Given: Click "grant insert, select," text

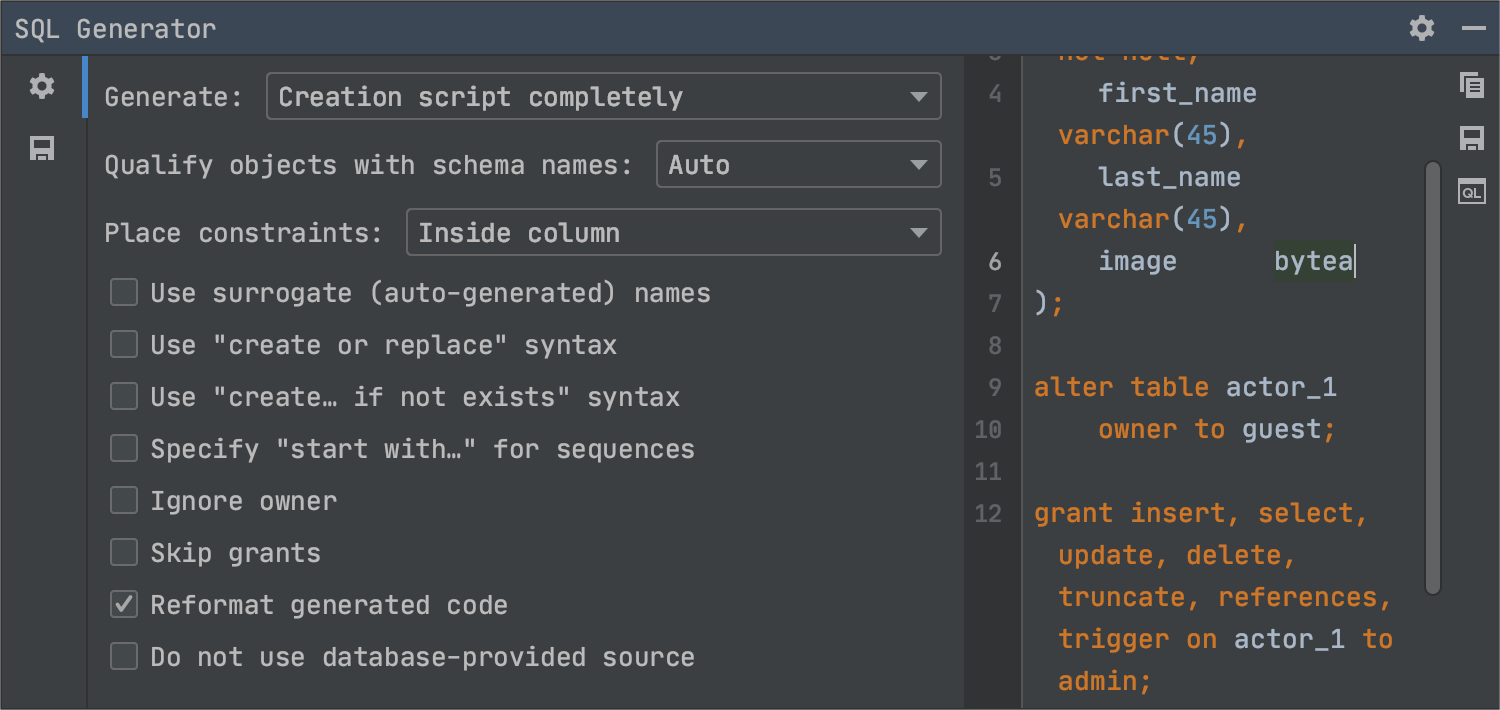Looking at the screenshot, I should pos(1201,514).
